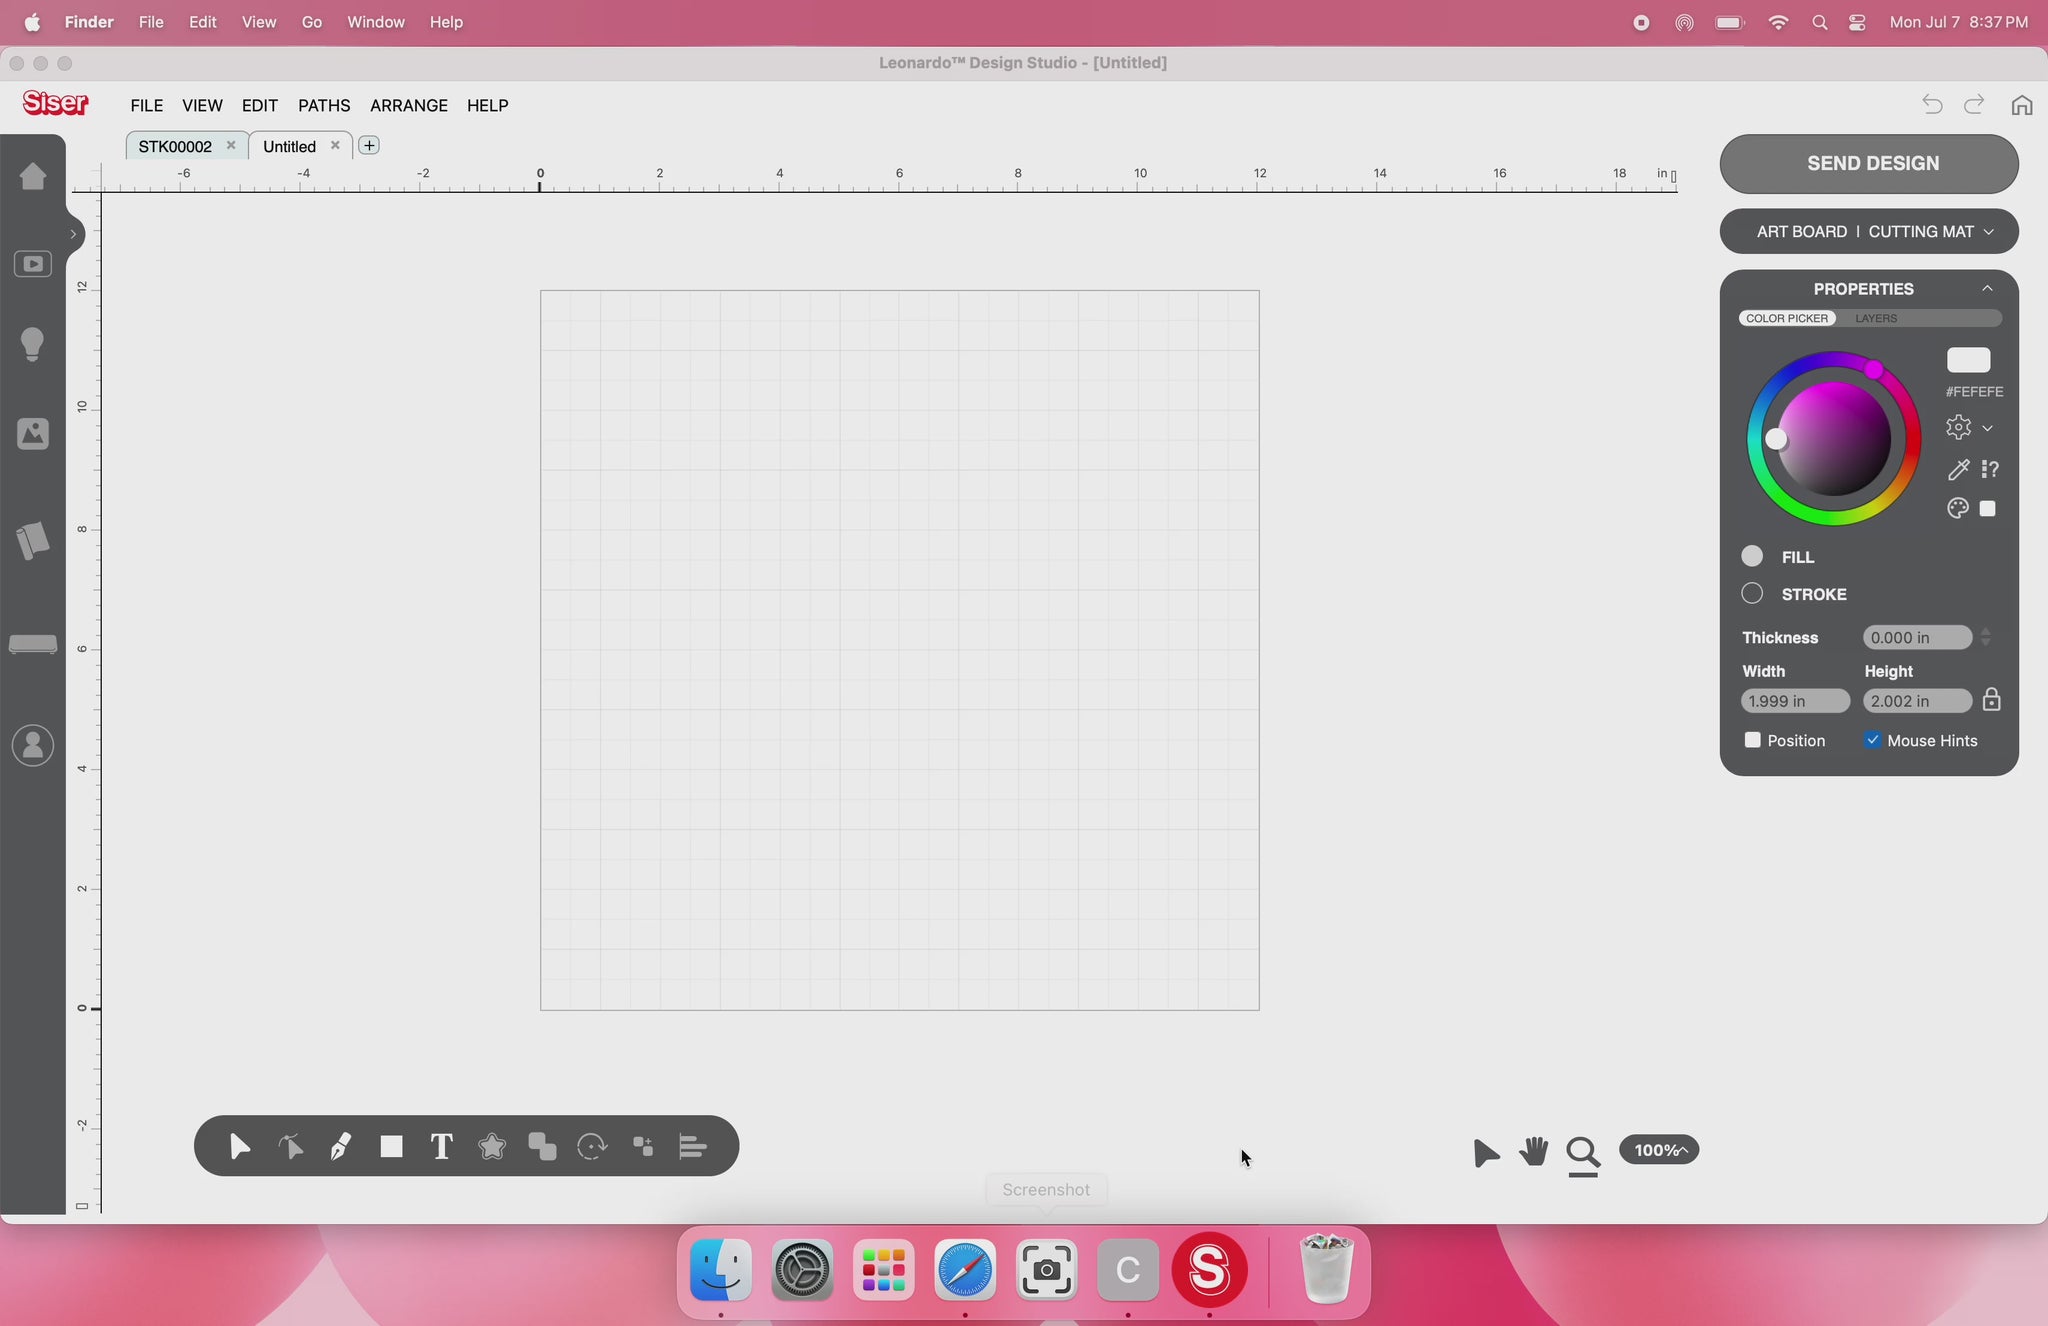Click the magnifier Zoom tool

coord(1582,1153)
